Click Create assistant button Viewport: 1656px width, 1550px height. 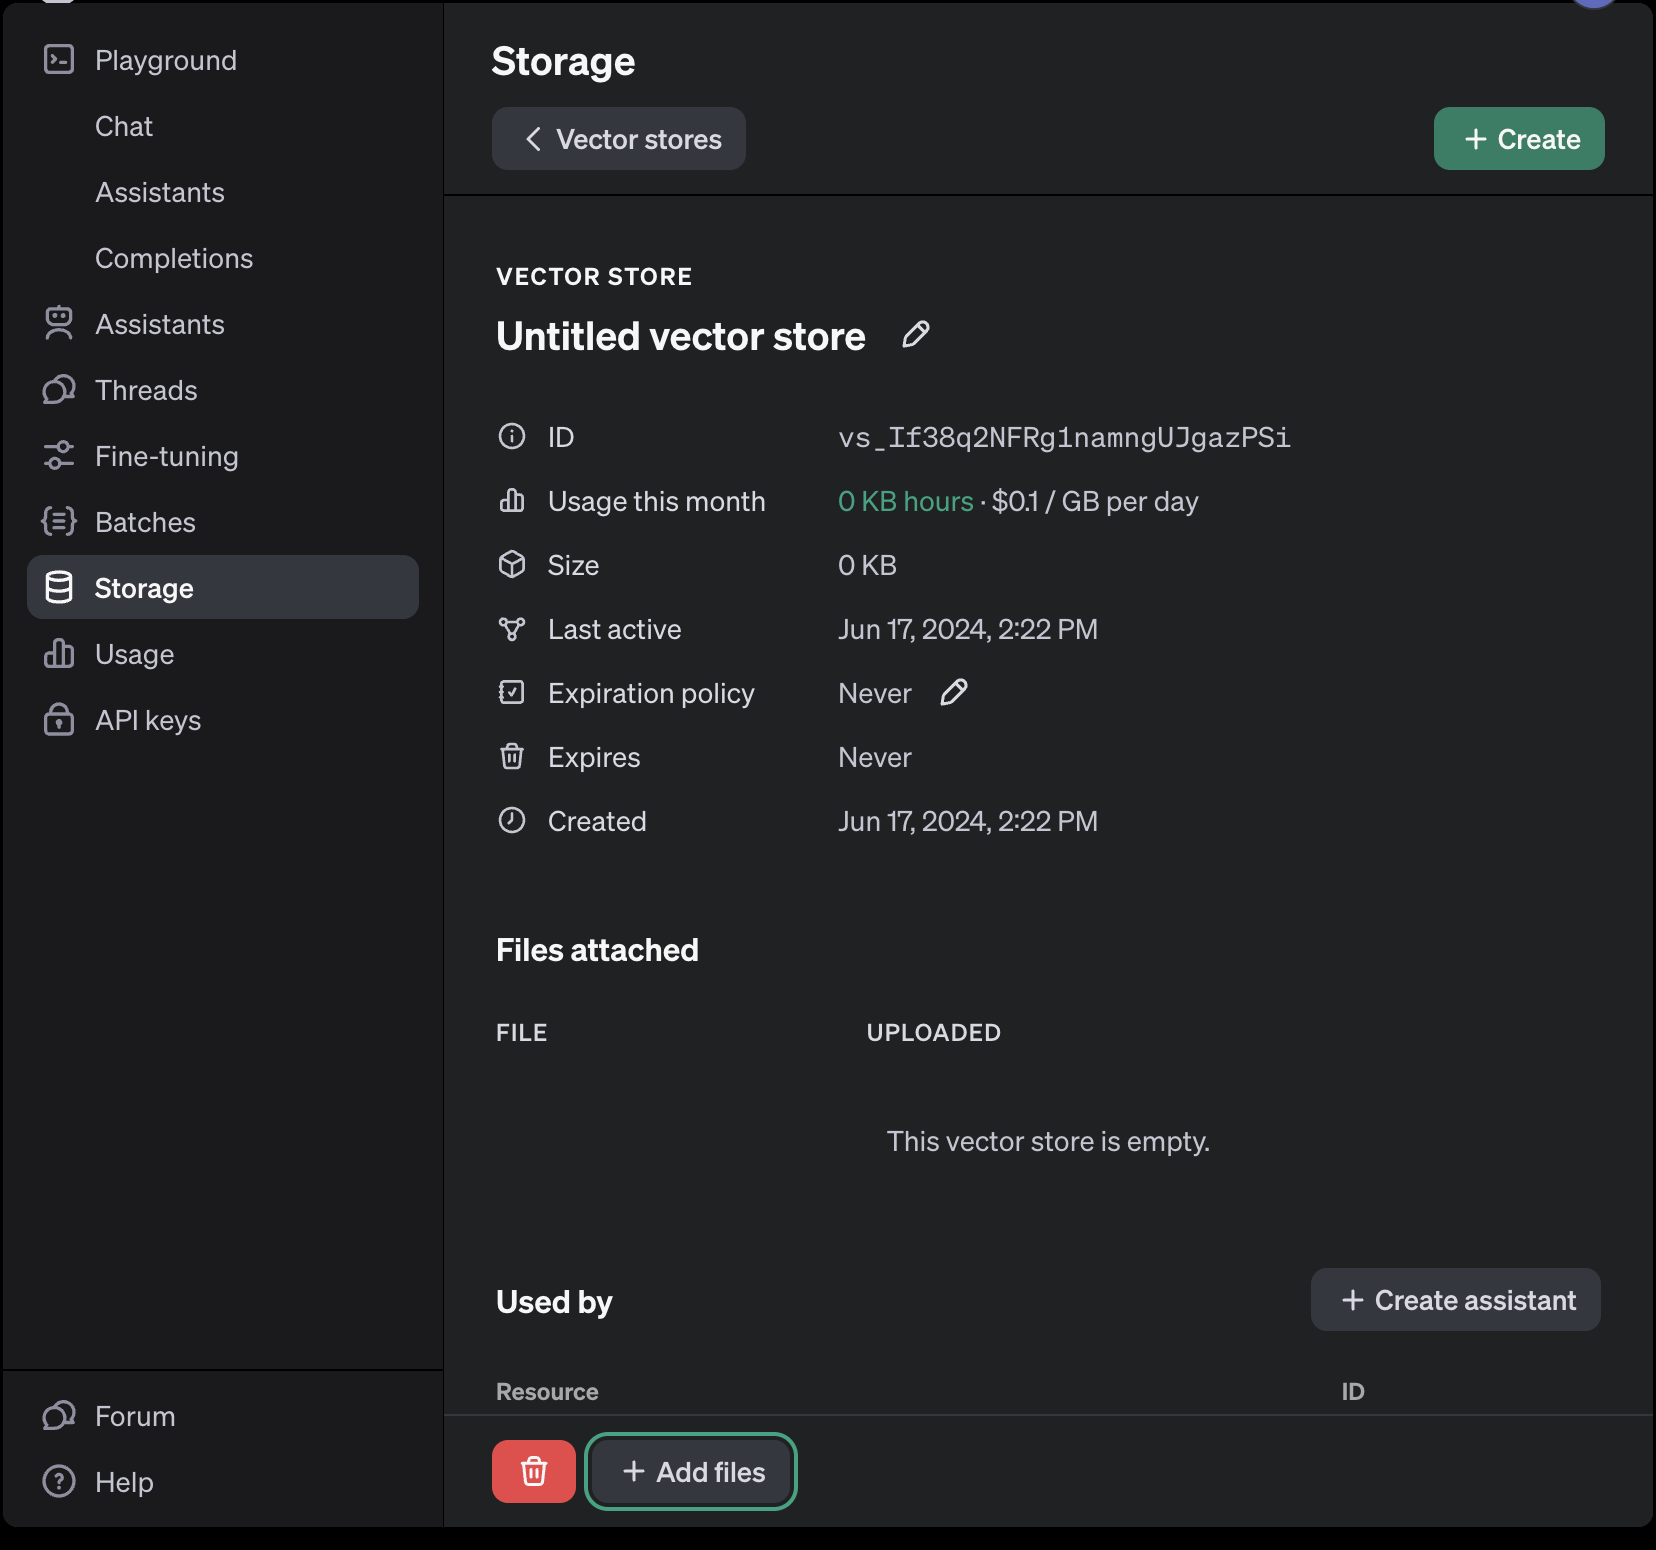1455,1300
